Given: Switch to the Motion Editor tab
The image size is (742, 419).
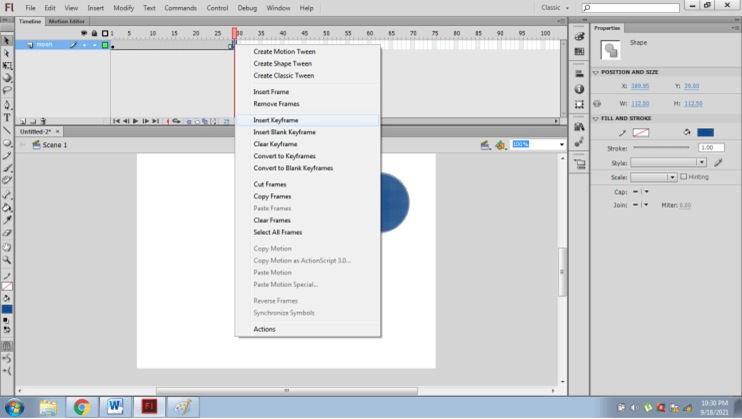Looking at the screenshot, I should (67, 21).
